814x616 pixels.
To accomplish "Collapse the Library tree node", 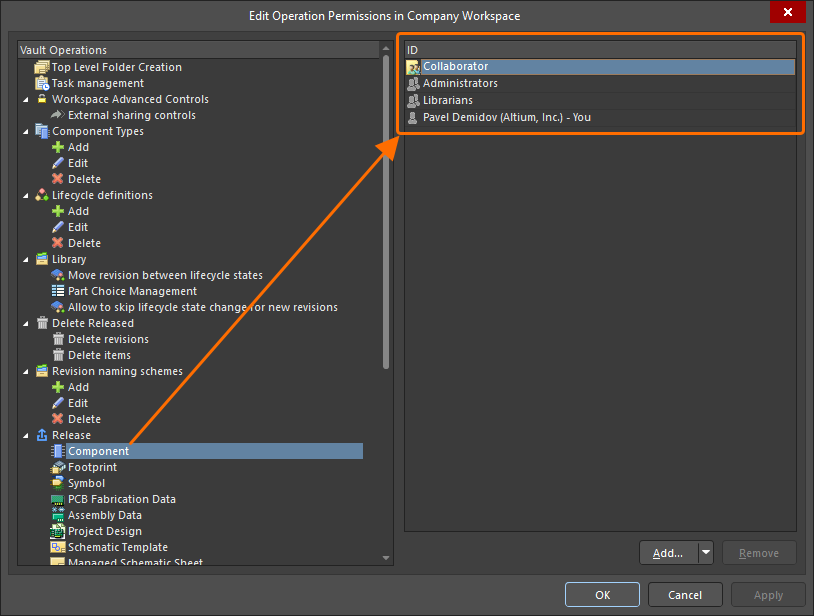I will (x=26, y=259).
